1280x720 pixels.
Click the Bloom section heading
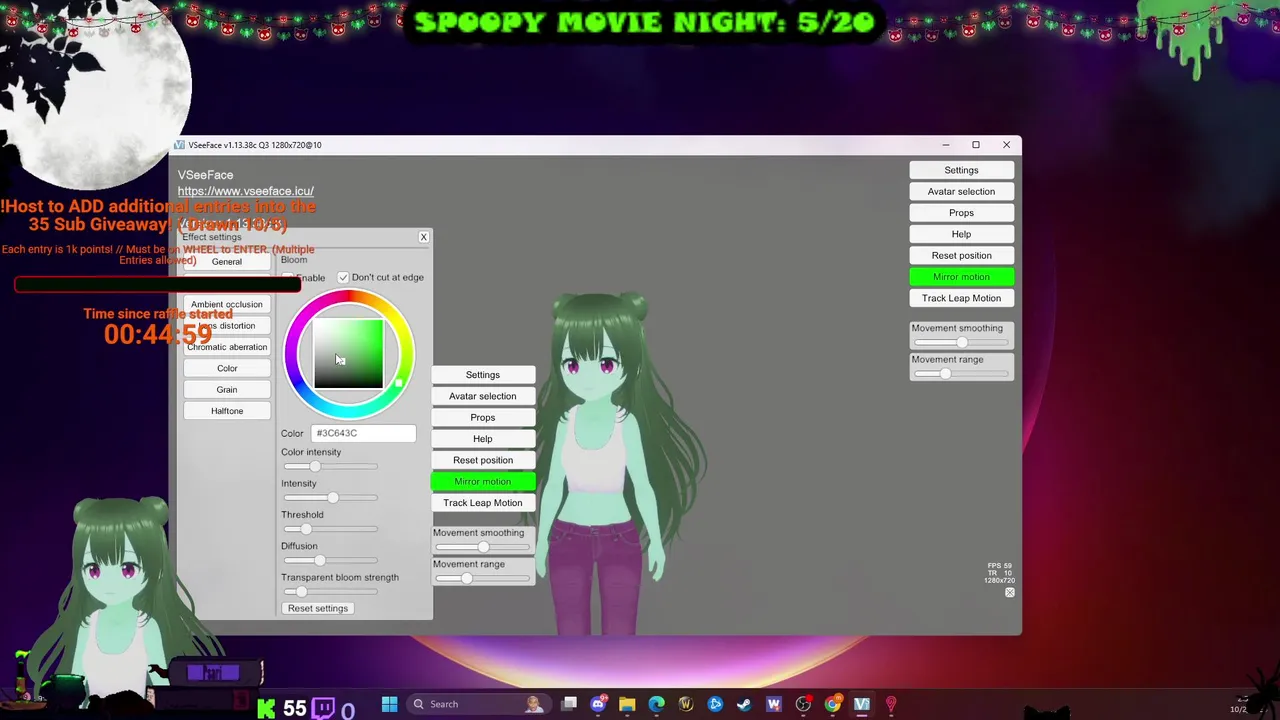(294, 260)
